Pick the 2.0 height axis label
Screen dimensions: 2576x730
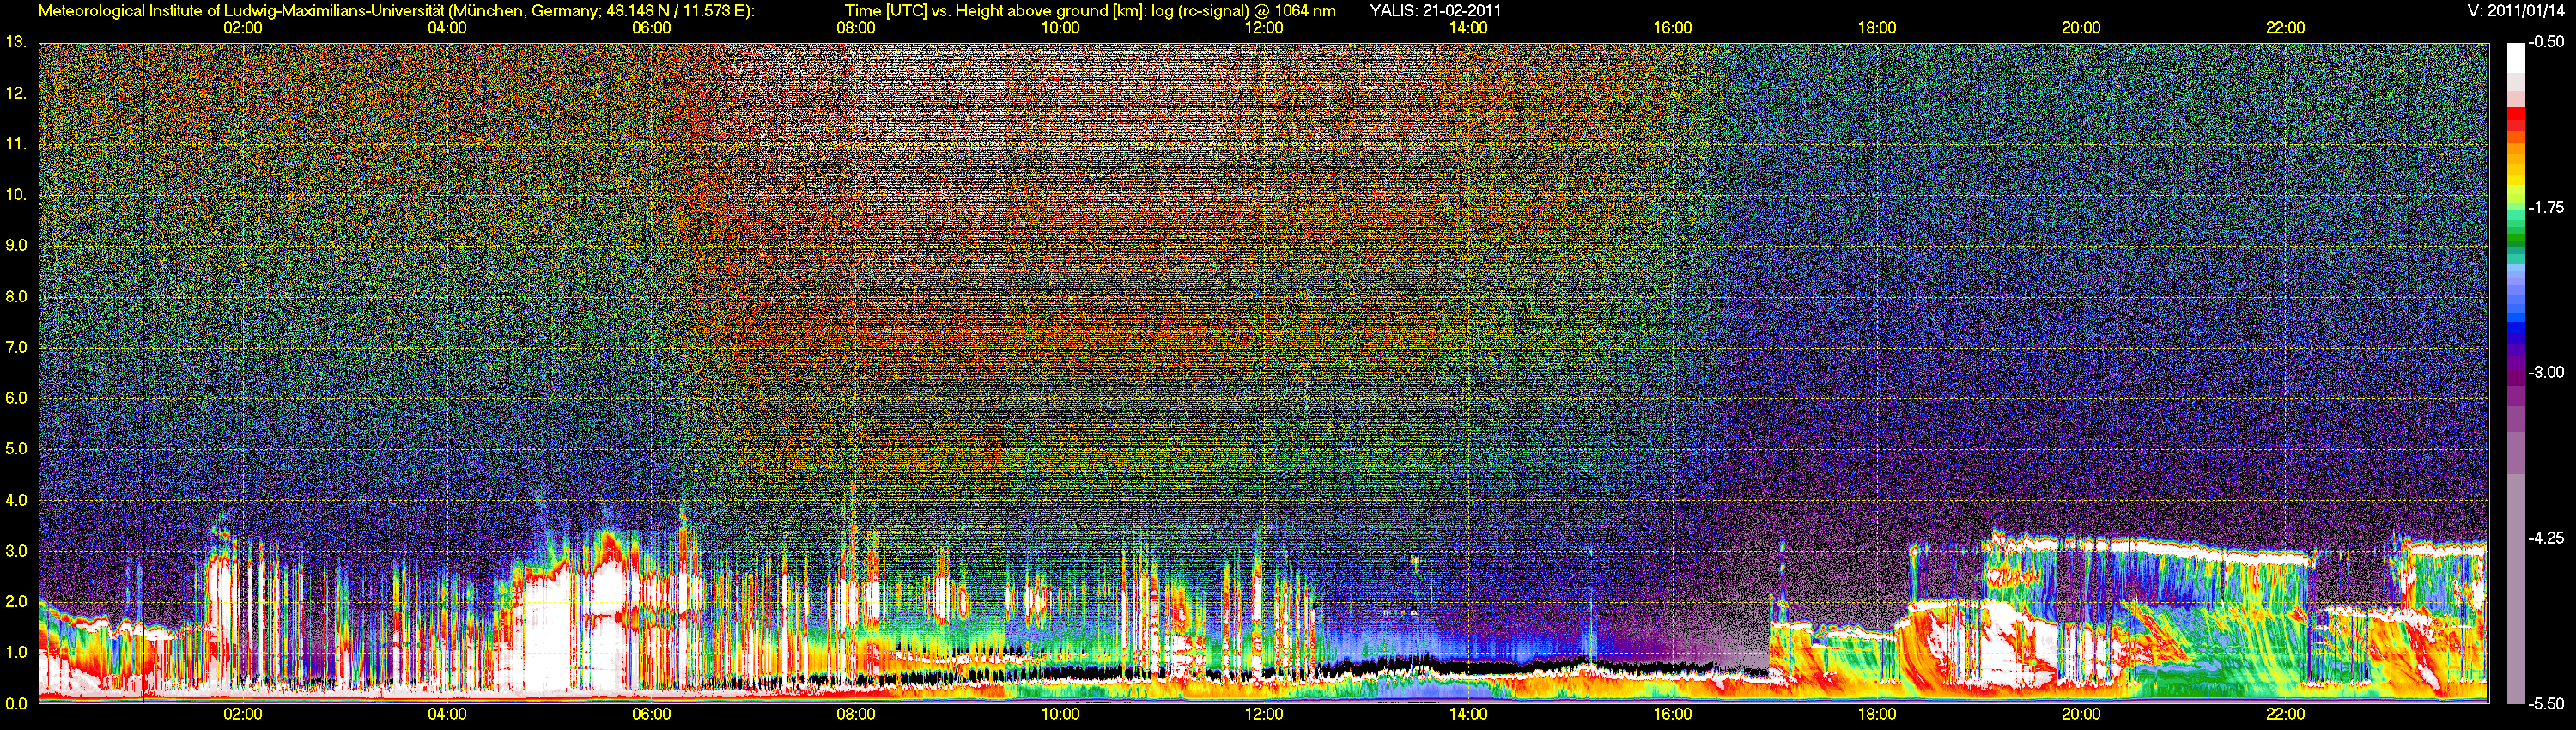[16, 601]
